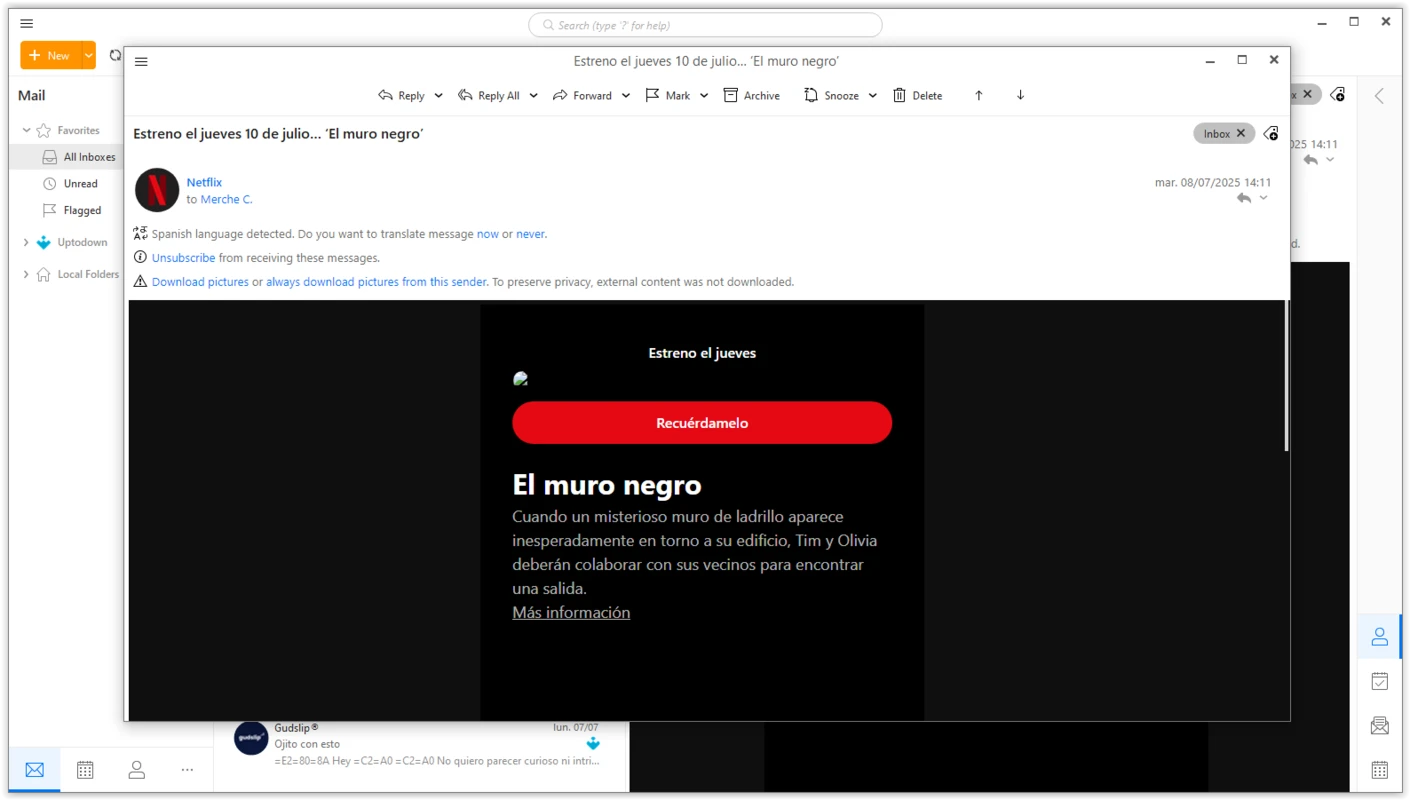Show contact details pane in the right sidebar

pos(1379,636)
